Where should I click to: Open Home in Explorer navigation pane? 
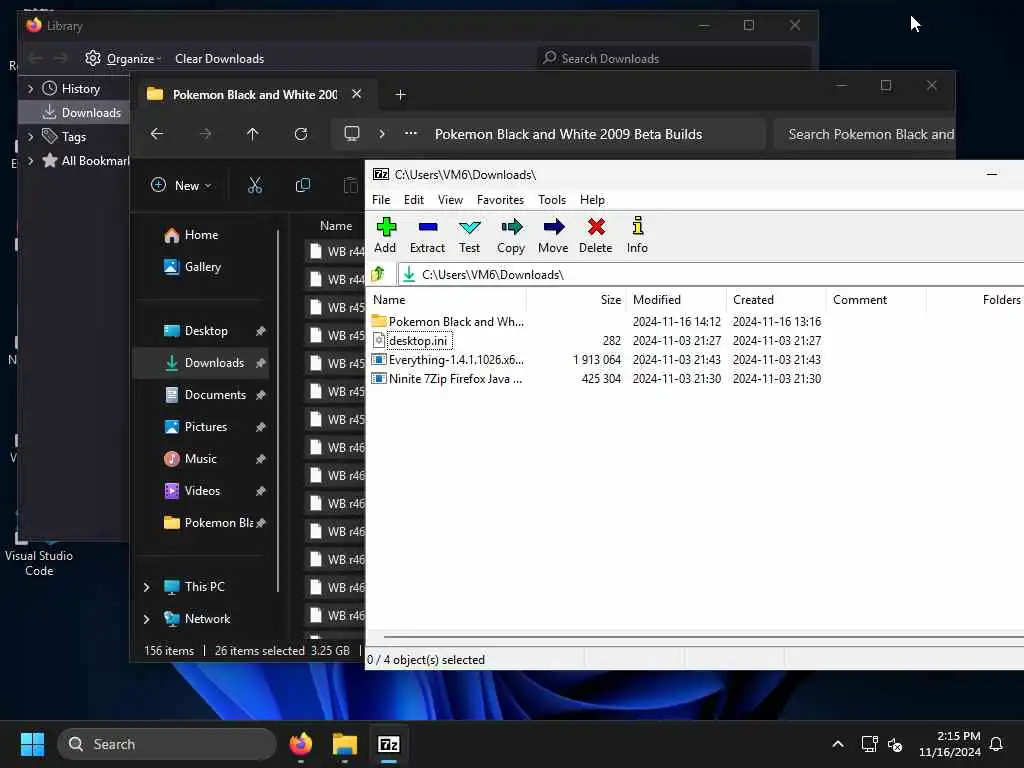pos(201,234)
